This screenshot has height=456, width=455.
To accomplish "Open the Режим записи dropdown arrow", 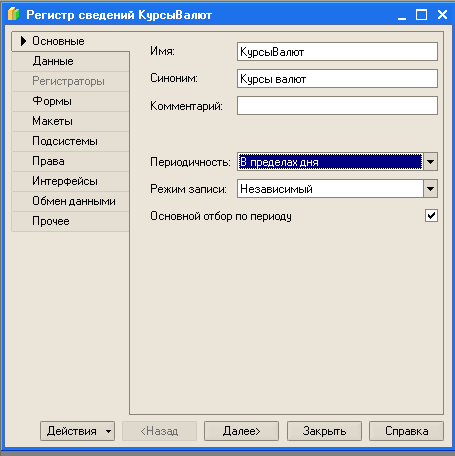I will pyautogui.click(x=431, y=189).
